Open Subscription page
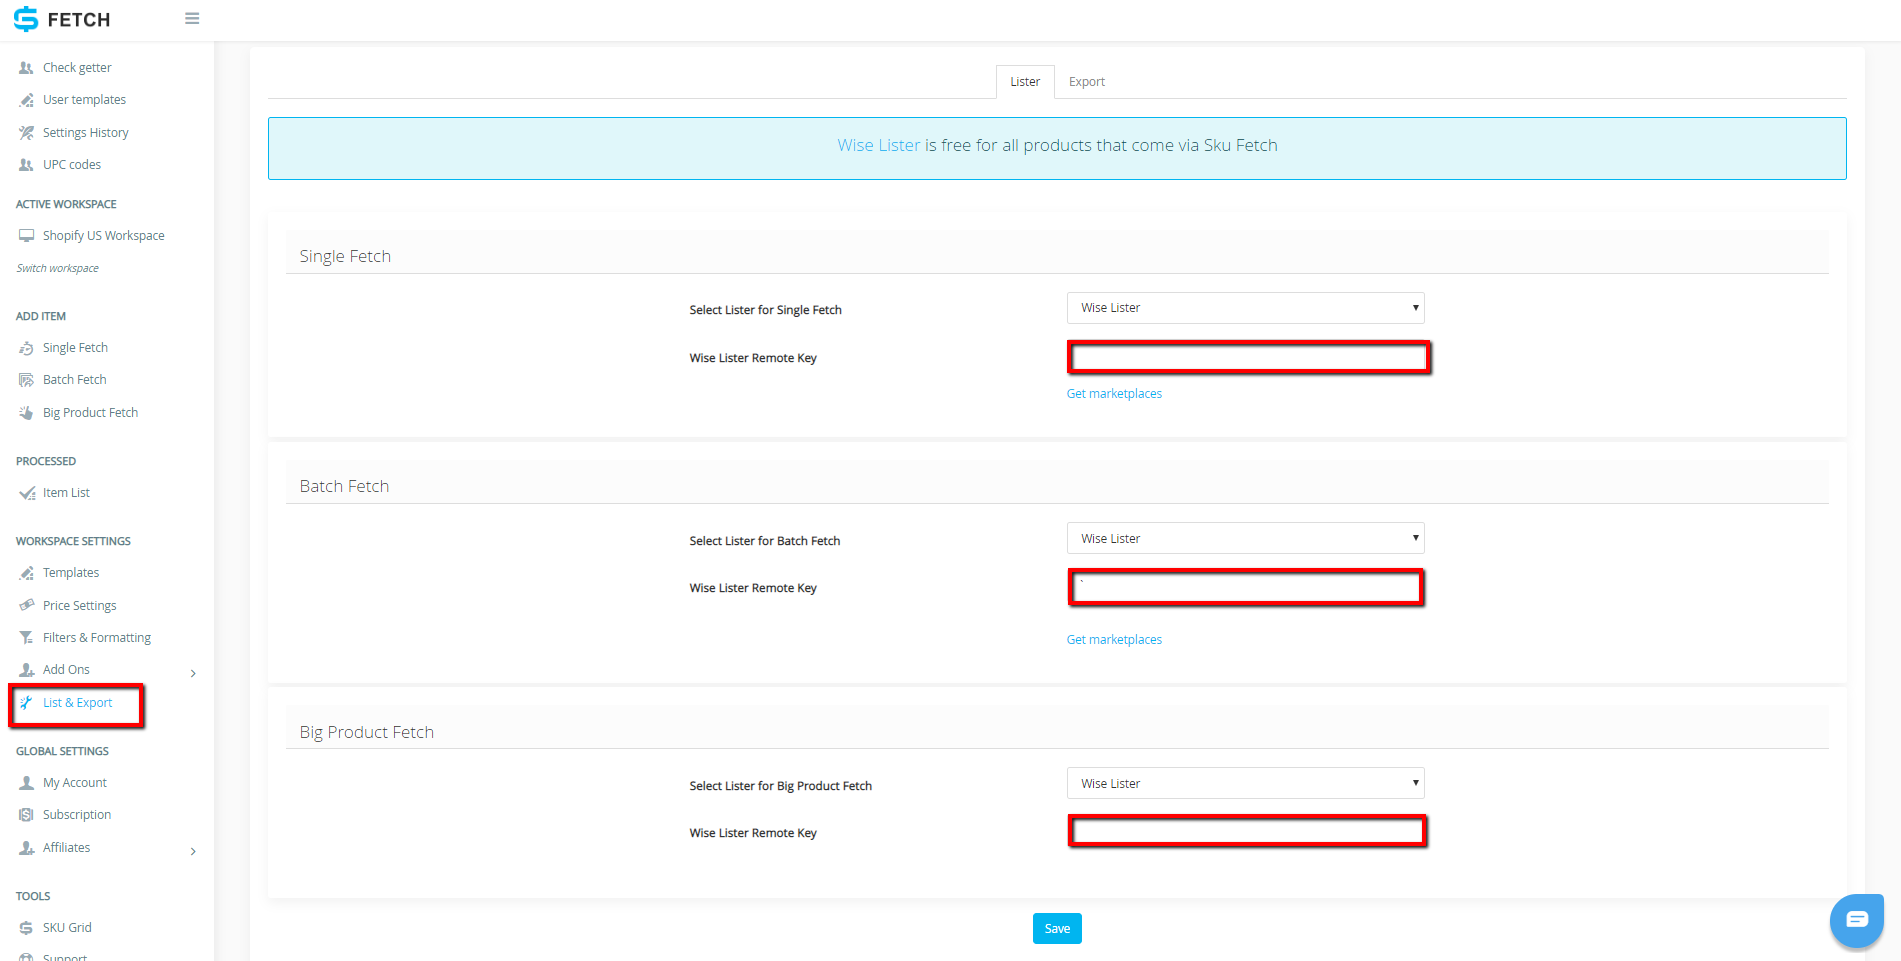 77,815
